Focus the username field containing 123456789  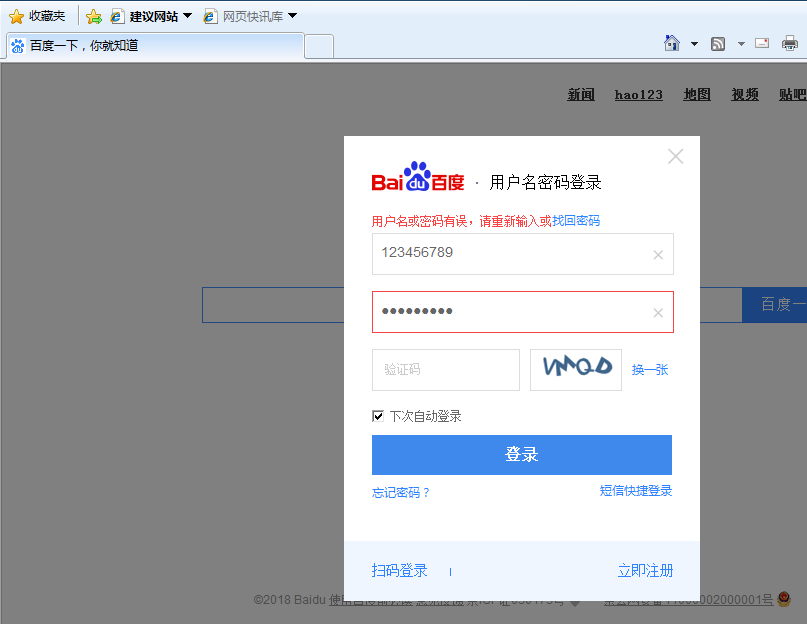tap(522, 254)
